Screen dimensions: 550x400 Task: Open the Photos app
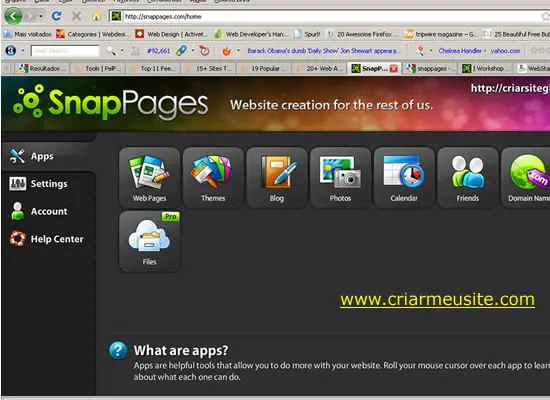pyautogui.click(x=340, y=178)
